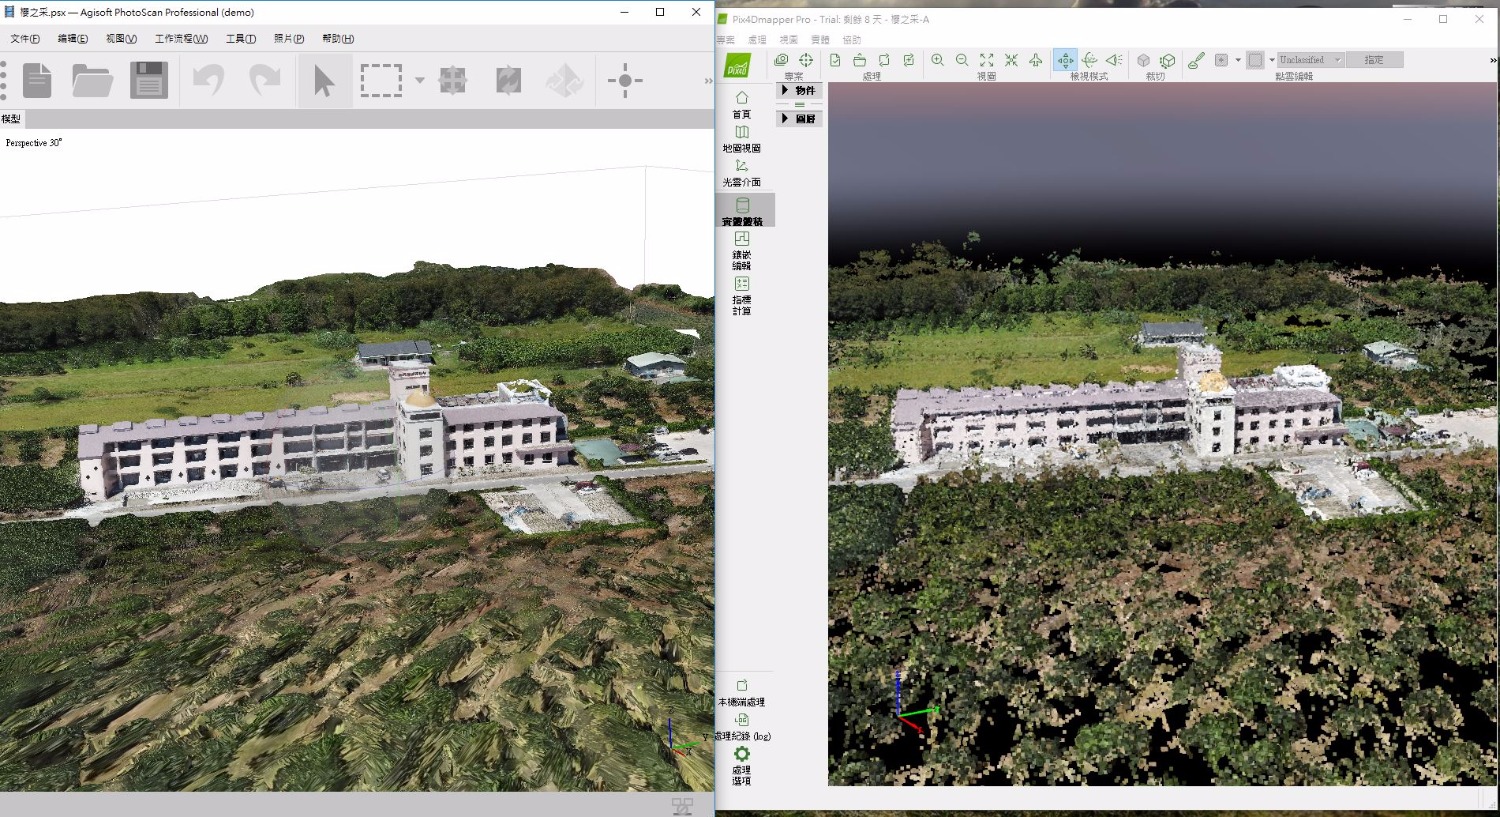Open point selection mode dropdown arrow
Viewport: 1500px width, 817px height.
click(1238, 60)
